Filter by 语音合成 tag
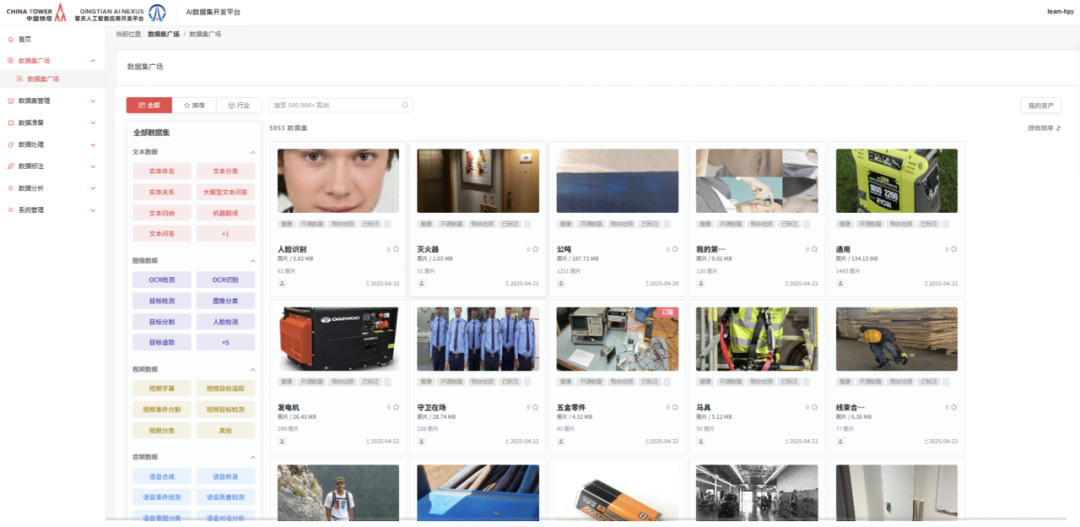1080x527 pixels. [x=162, y=476]
